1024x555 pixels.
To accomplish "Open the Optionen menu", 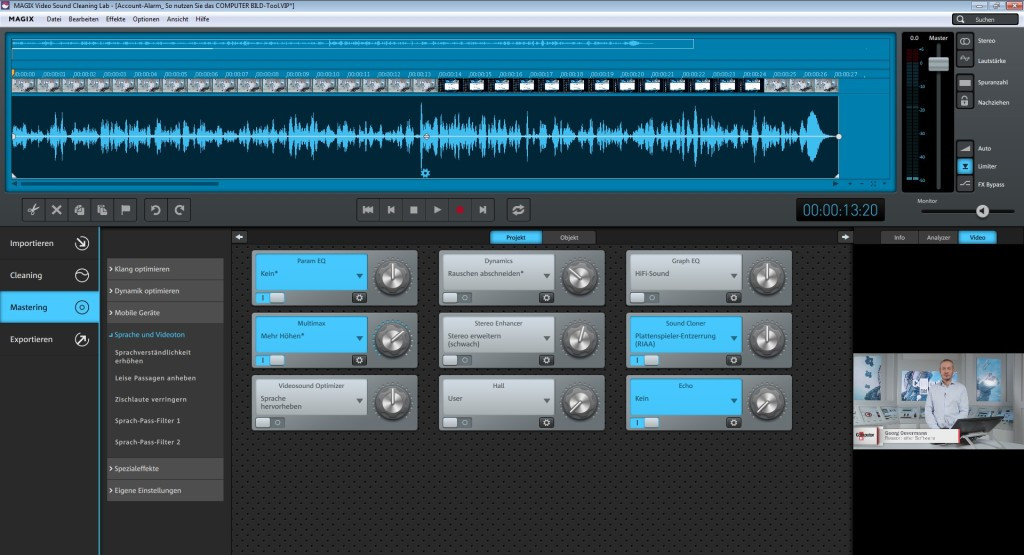I will pos(146,20).
